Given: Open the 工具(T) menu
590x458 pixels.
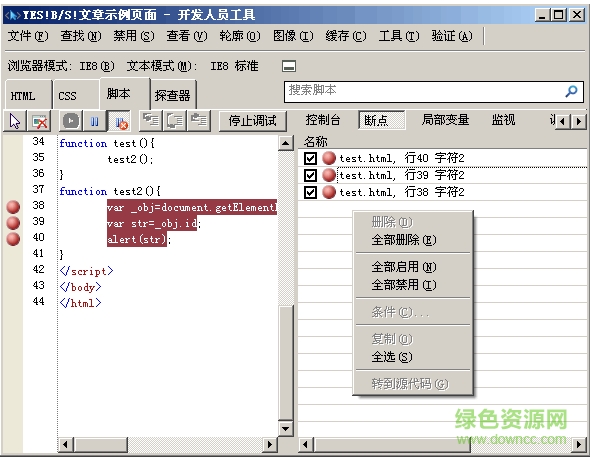Looking at the screenshot, I should pyautogui.click(x=399, y=36).
